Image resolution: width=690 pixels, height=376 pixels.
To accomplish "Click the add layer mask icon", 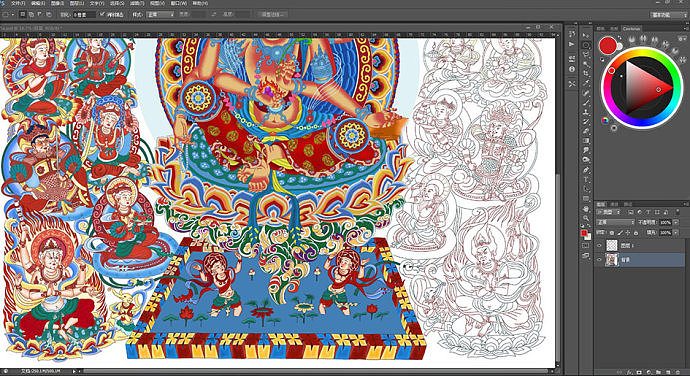I will point(639,372).
